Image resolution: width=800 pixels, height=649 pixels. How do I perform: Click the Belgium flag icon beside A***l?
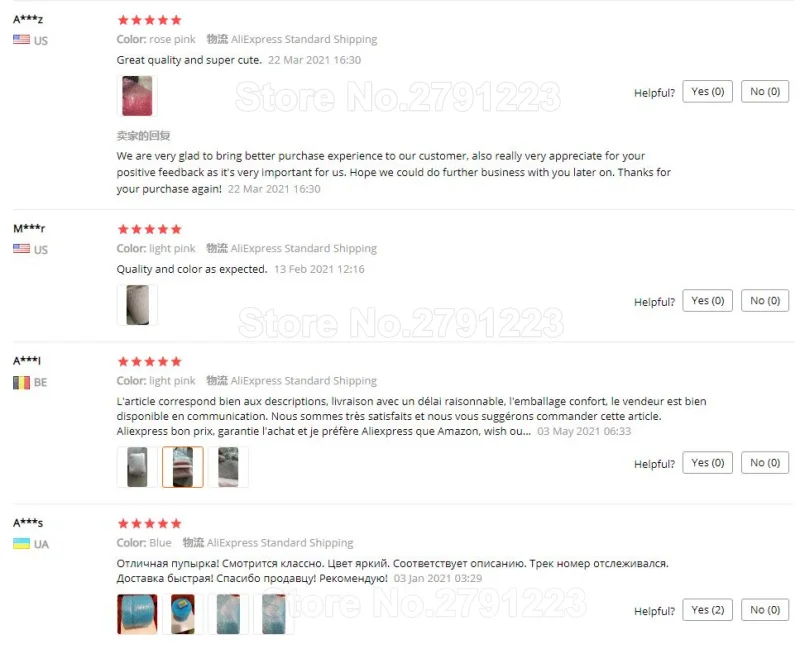click(x=21, y=382)
